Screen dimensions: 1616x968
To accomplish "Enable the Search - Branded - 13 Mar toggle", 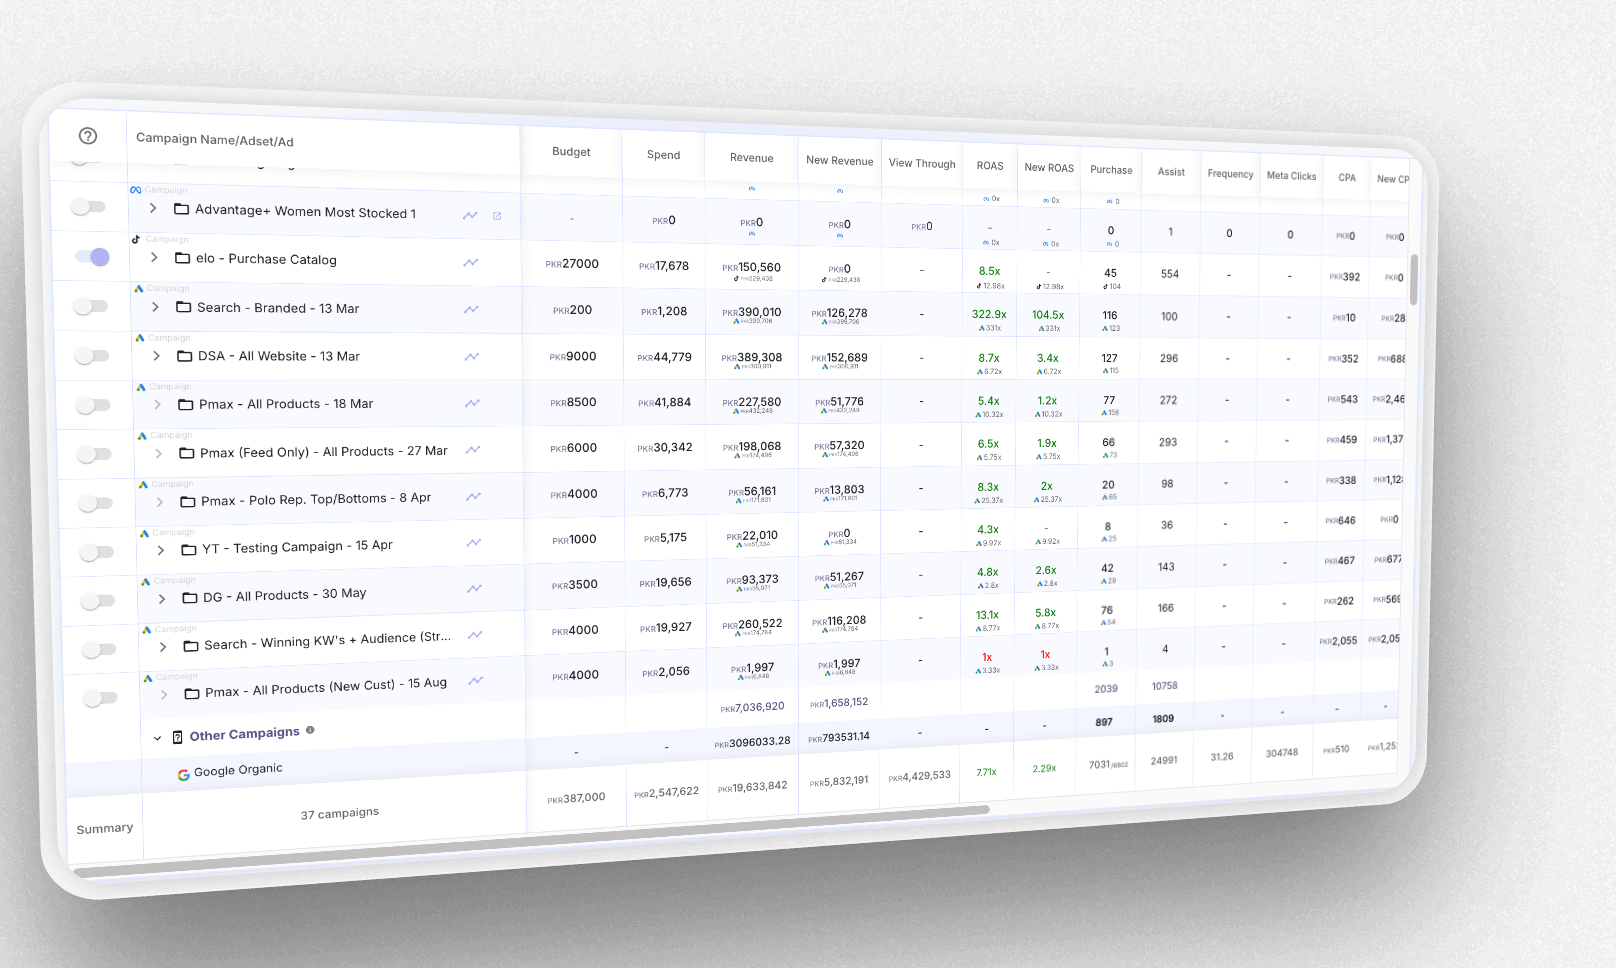I will 91,306.
